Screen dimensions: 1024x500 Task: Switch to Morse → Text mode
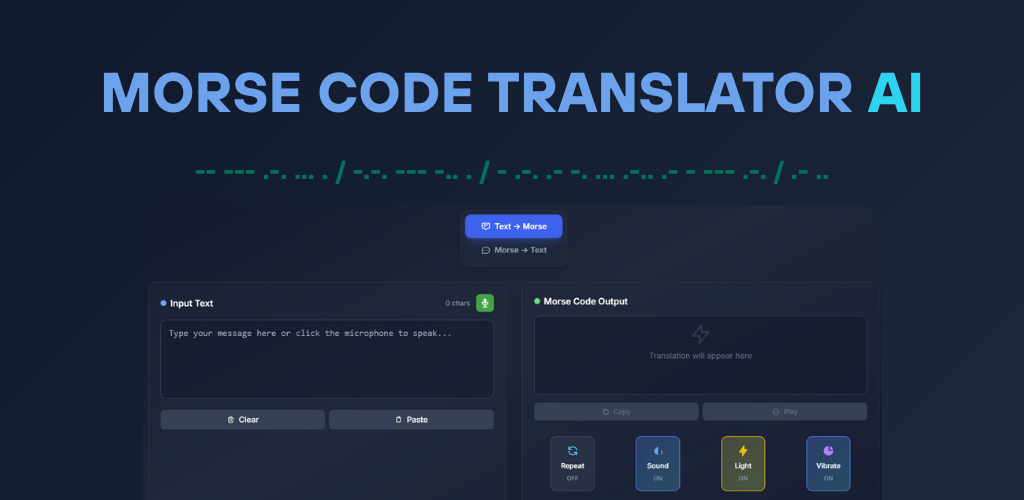pyautogui.click(x=513, y=250)
